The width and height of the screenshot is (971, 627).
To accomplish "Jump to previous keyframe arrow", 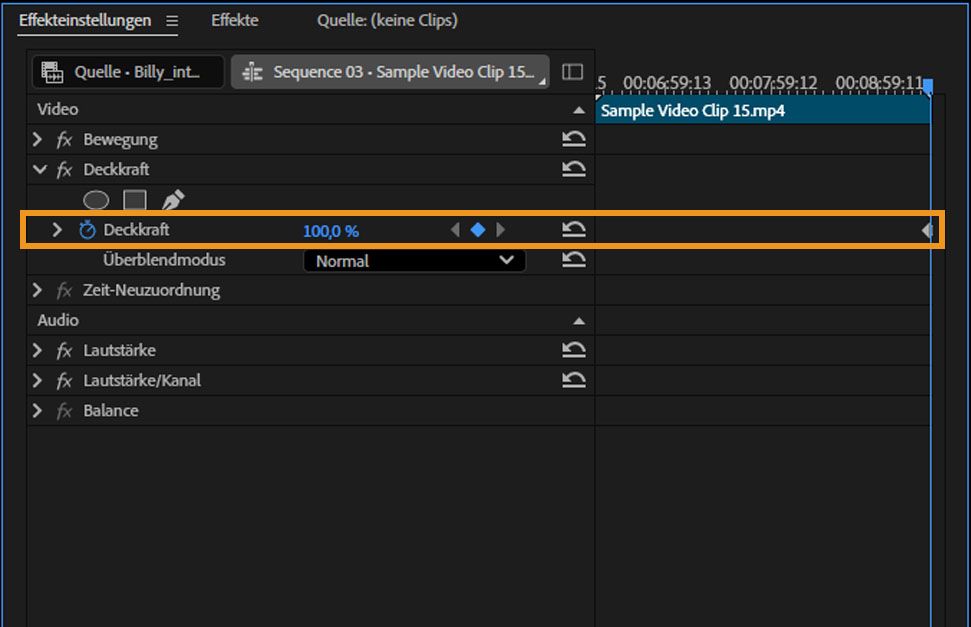I will (456, 229).
